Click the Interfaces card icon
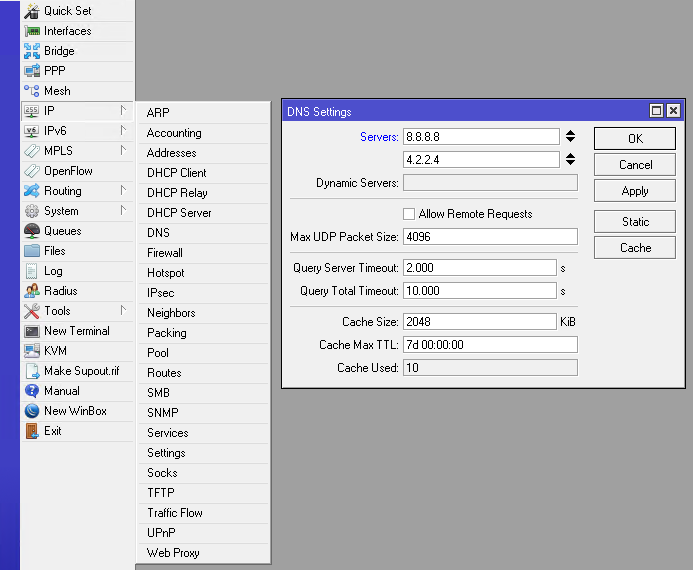693x570 pixels. (x=32, y=31)
